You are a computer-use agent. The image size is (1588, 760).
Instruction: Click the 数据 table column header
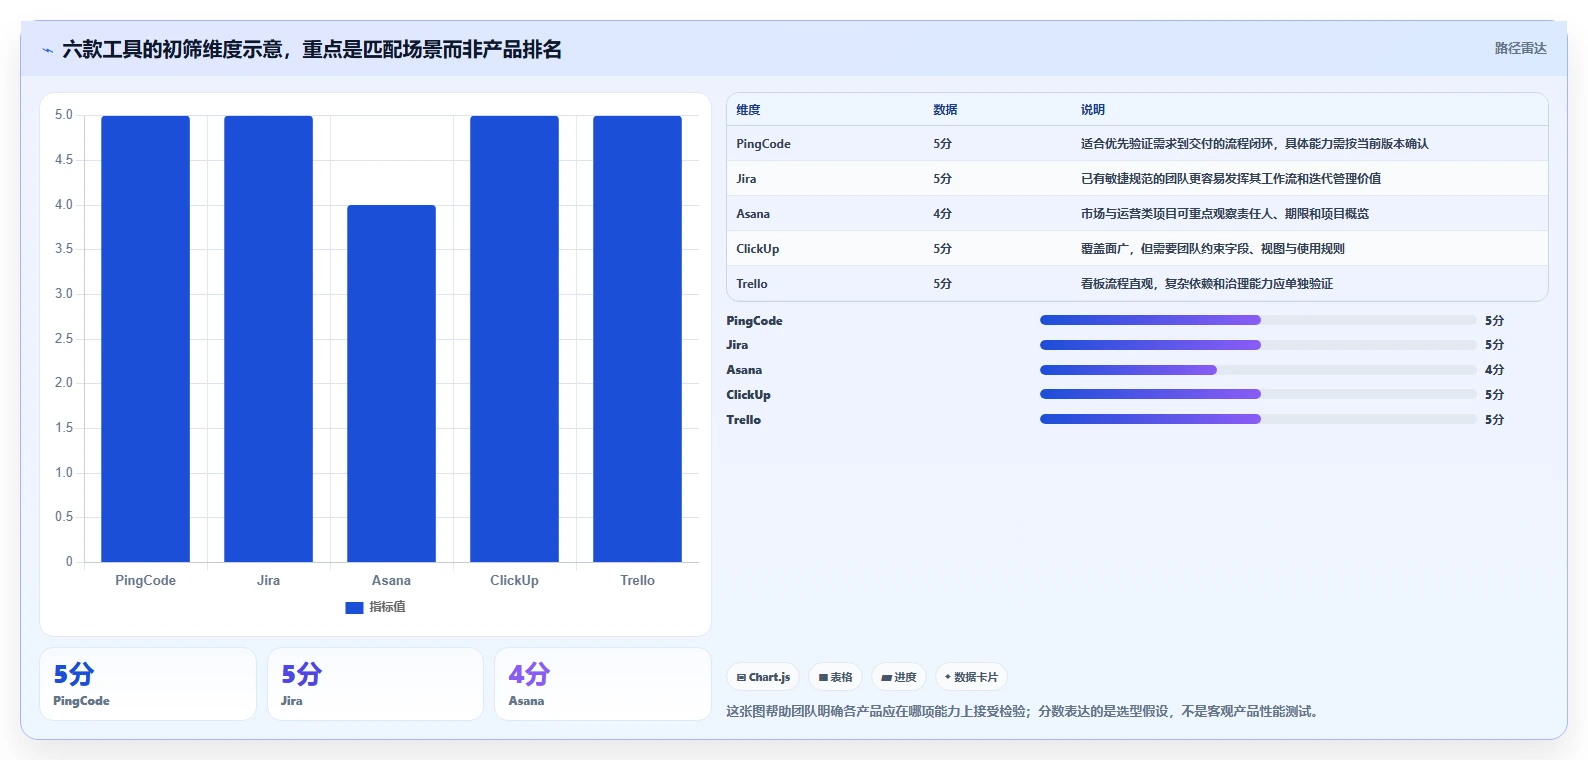(945, 110)
